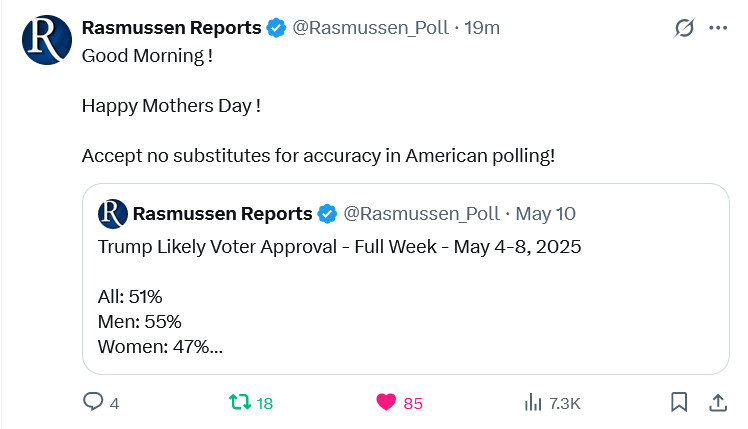
Task: Click the 19m timestamp link
Action: click(x=482, y=28)
